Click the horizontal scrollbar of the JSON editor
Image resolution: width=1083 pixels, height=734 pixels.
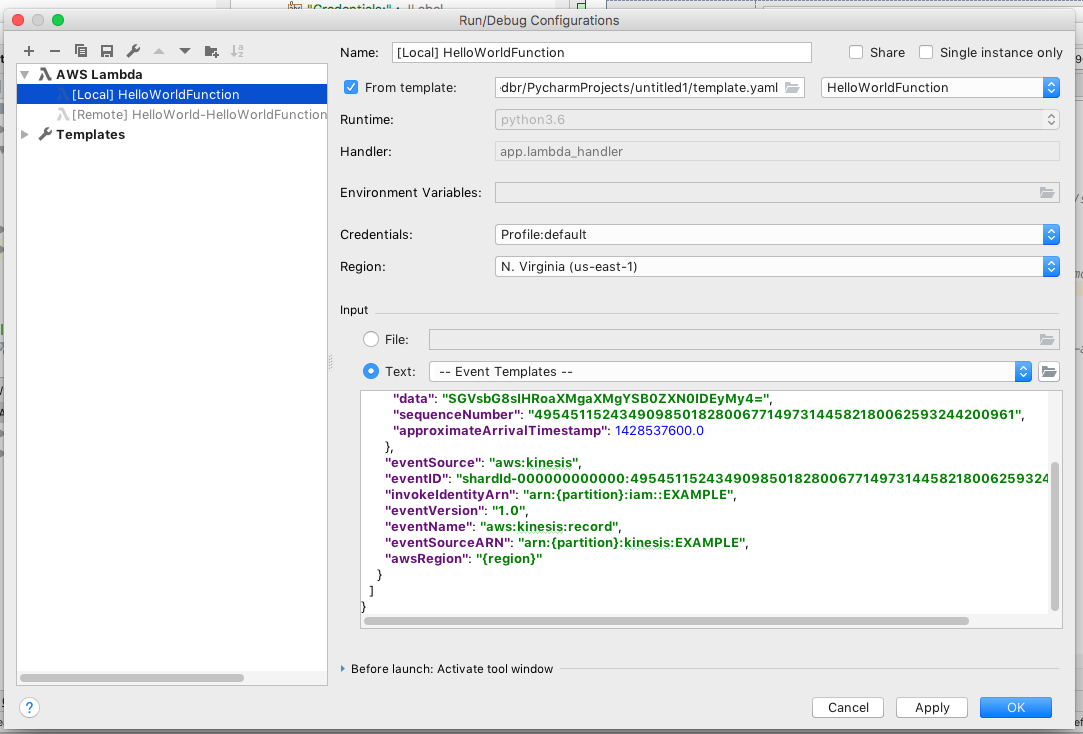coord(666,621)
